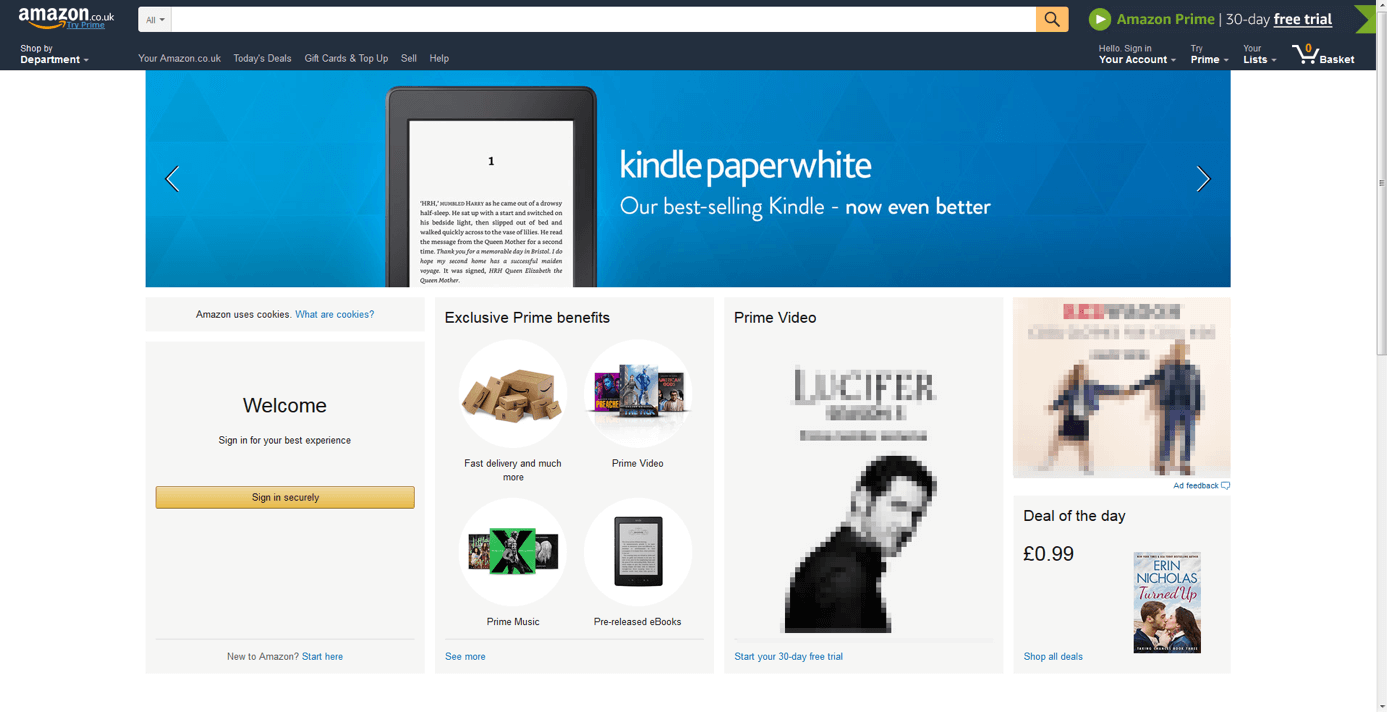Select Gift Cards & Top Up menu item
The height and width of the screenshot is (712, 1387).
coord(346,58)
